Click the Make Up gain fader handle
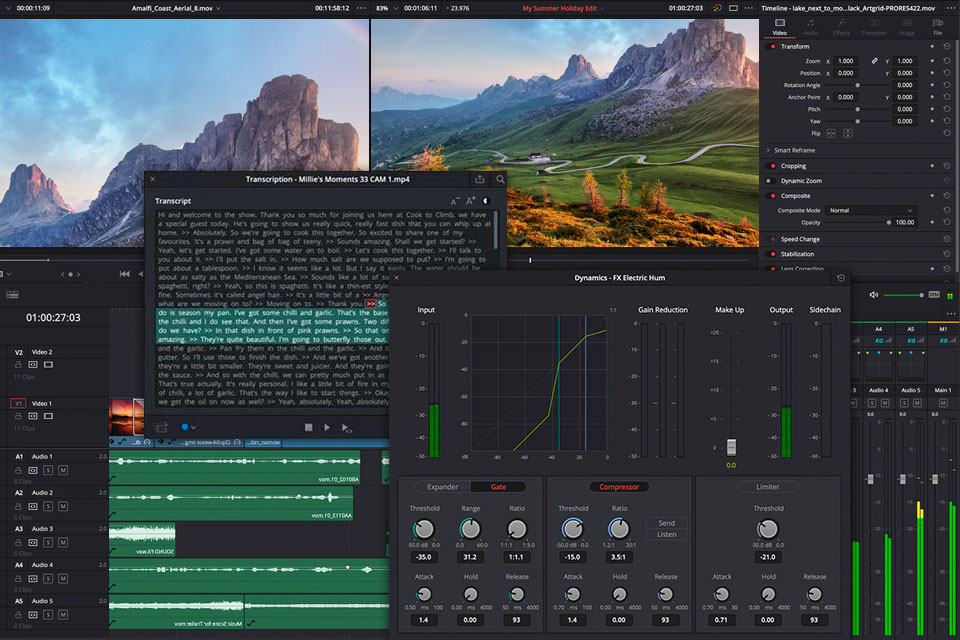Viewport: 960px width, 640px height. pyautogui.click(x=731, y=446)
